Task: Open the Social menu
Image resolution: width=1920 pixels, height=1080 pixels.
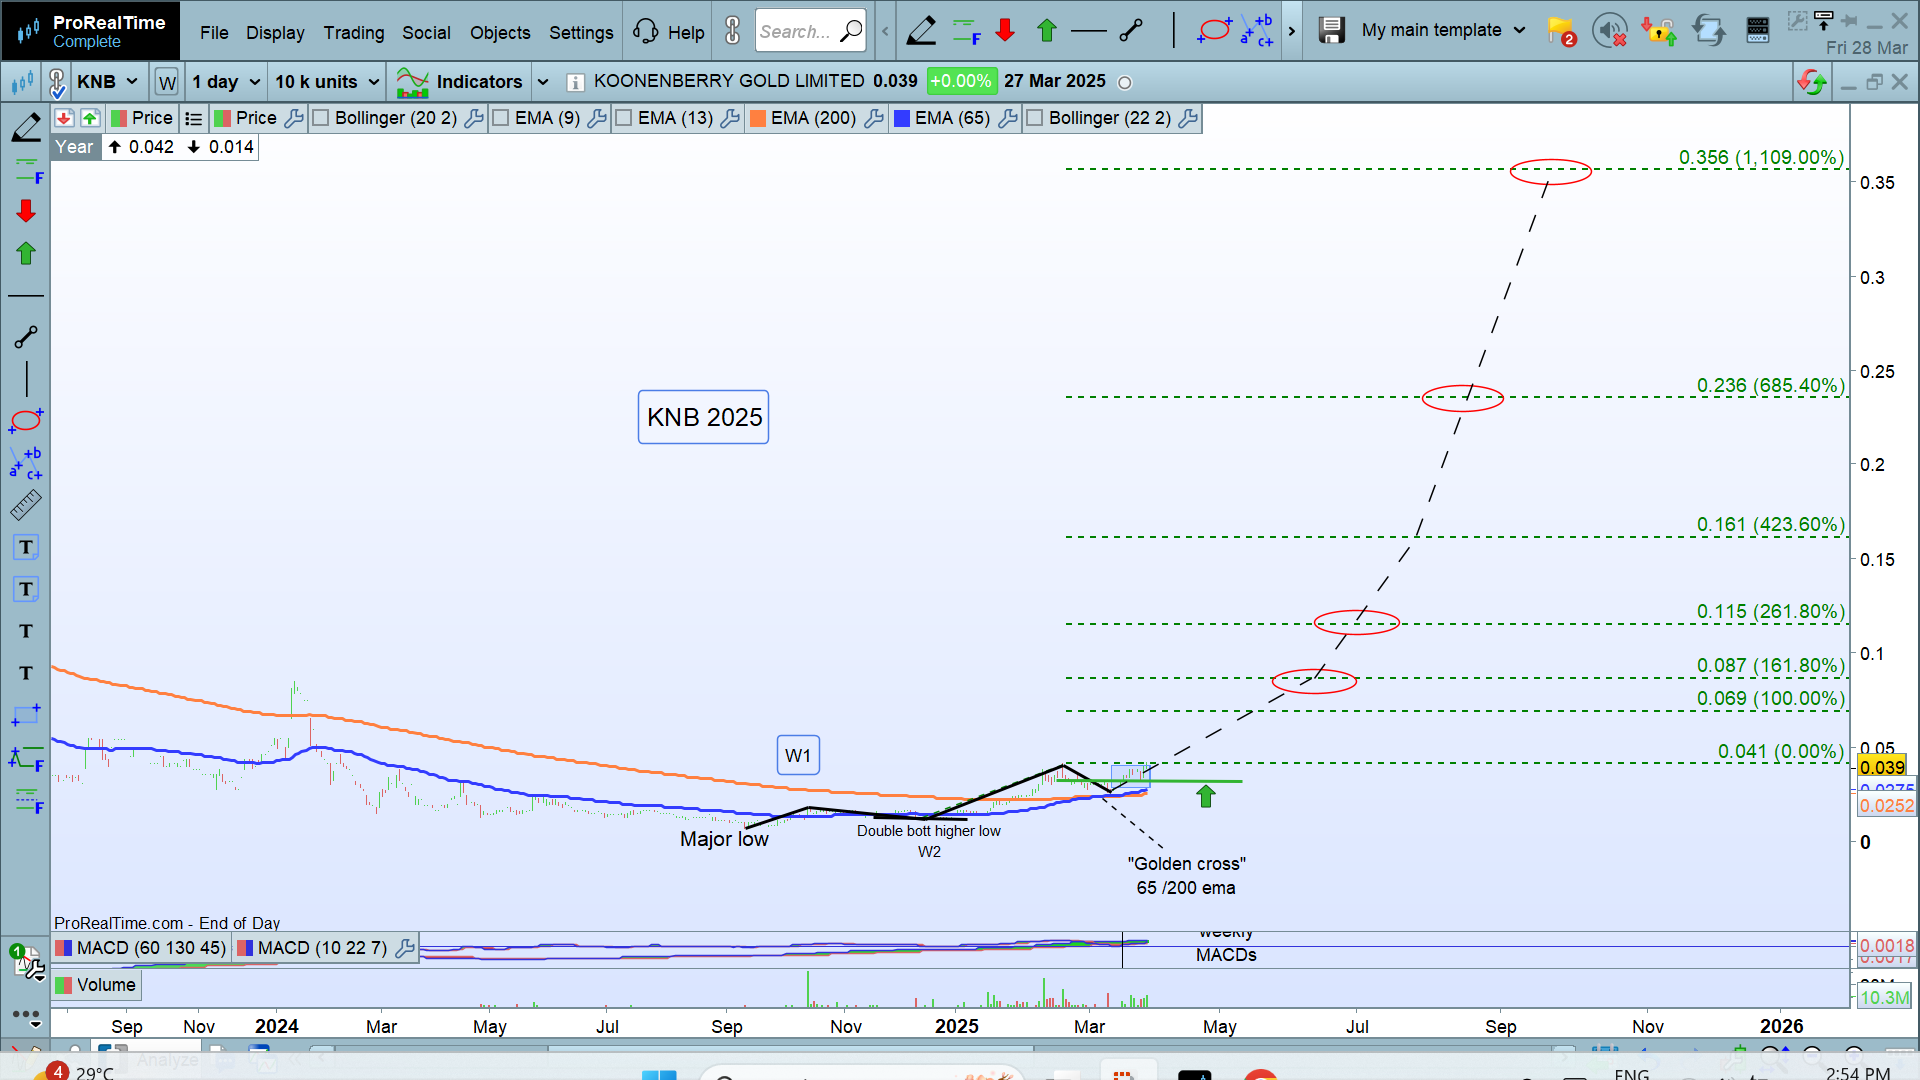Action: (x=426, y=32)
